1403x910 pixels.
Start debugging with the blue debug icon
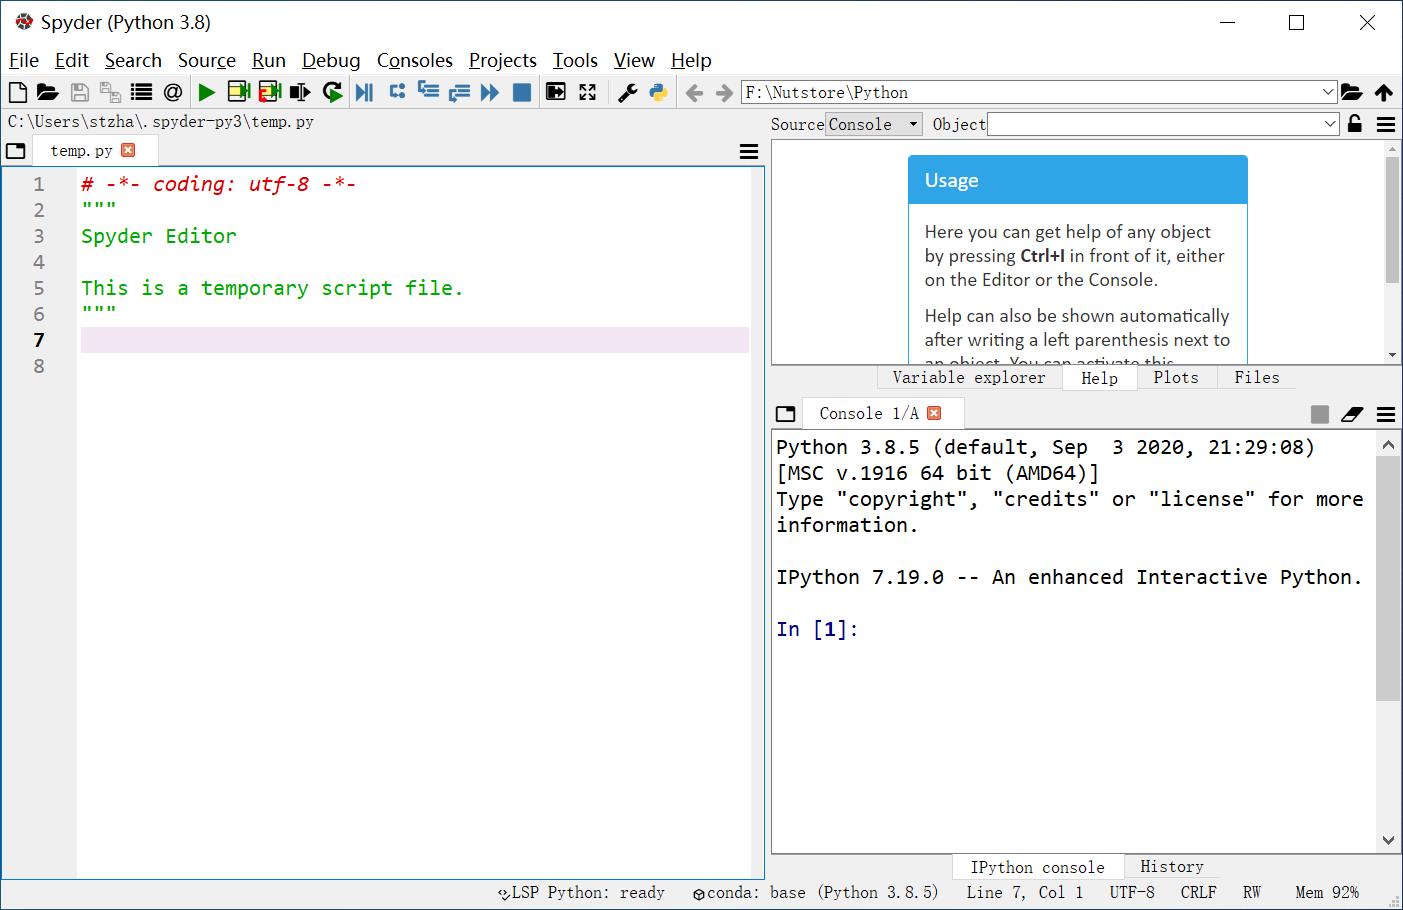click(364, 92)
